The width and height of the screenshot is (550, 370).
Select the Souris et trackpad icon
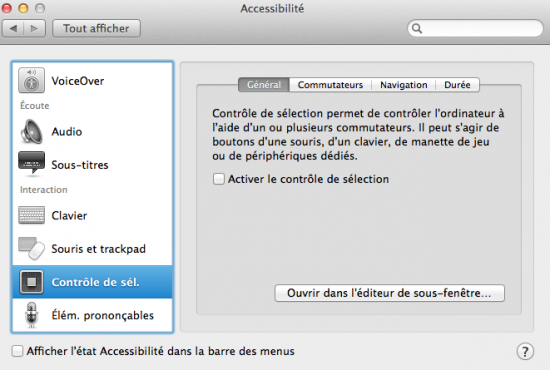pyautogui.click(x=32, y=248)
